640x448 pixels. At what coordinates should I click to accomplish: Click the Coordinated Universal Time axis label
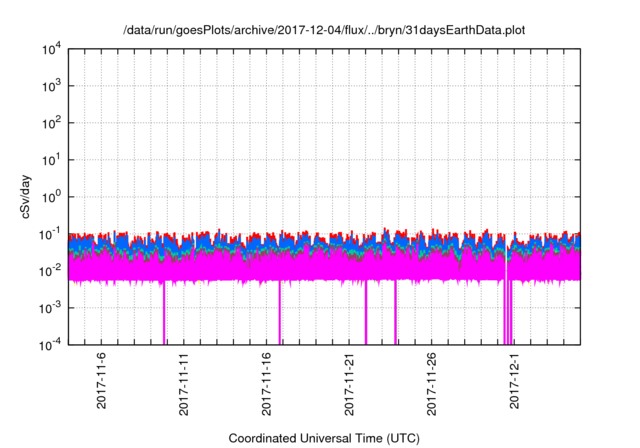click(323, 438)
